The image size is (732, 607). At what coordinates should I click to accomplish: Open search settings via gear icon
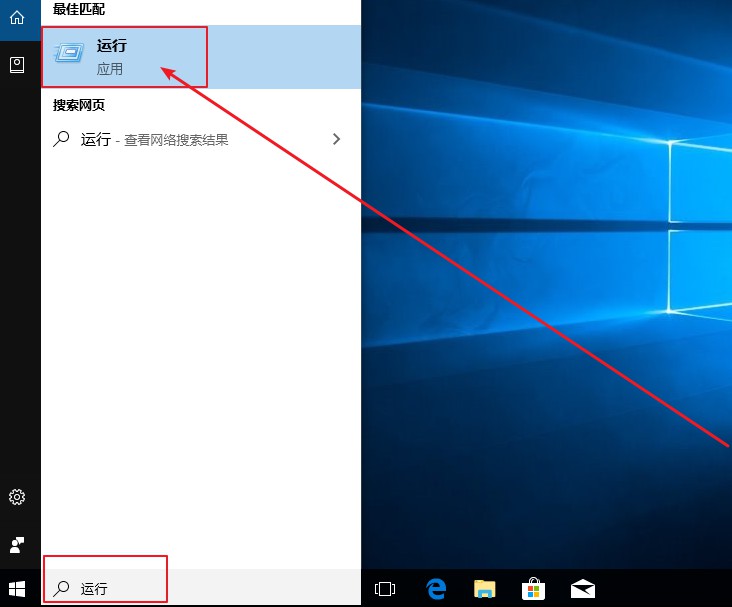(17, 497)
